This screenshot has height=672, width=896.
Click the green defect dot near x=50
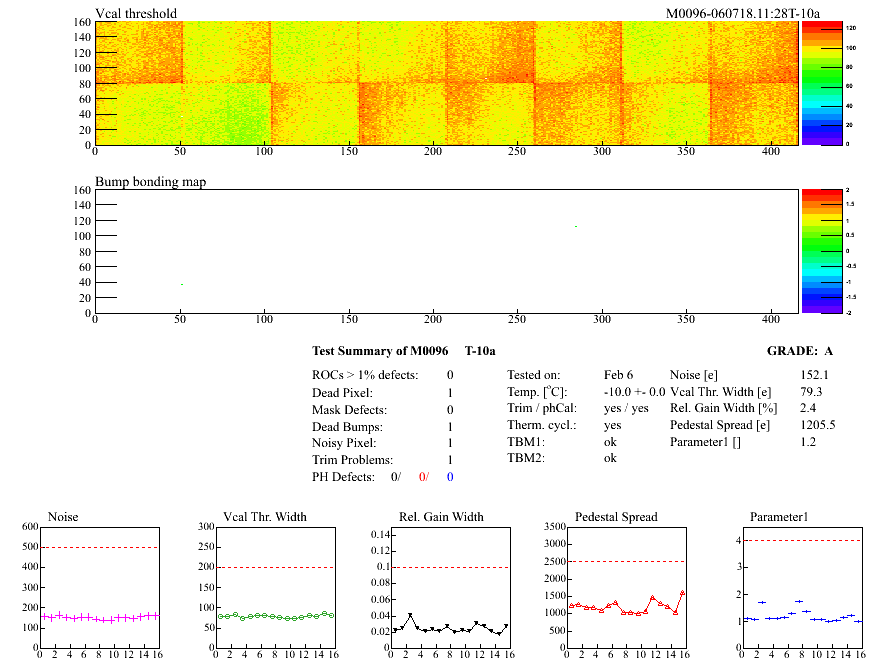pyautogui.click(x=181, y=285)
